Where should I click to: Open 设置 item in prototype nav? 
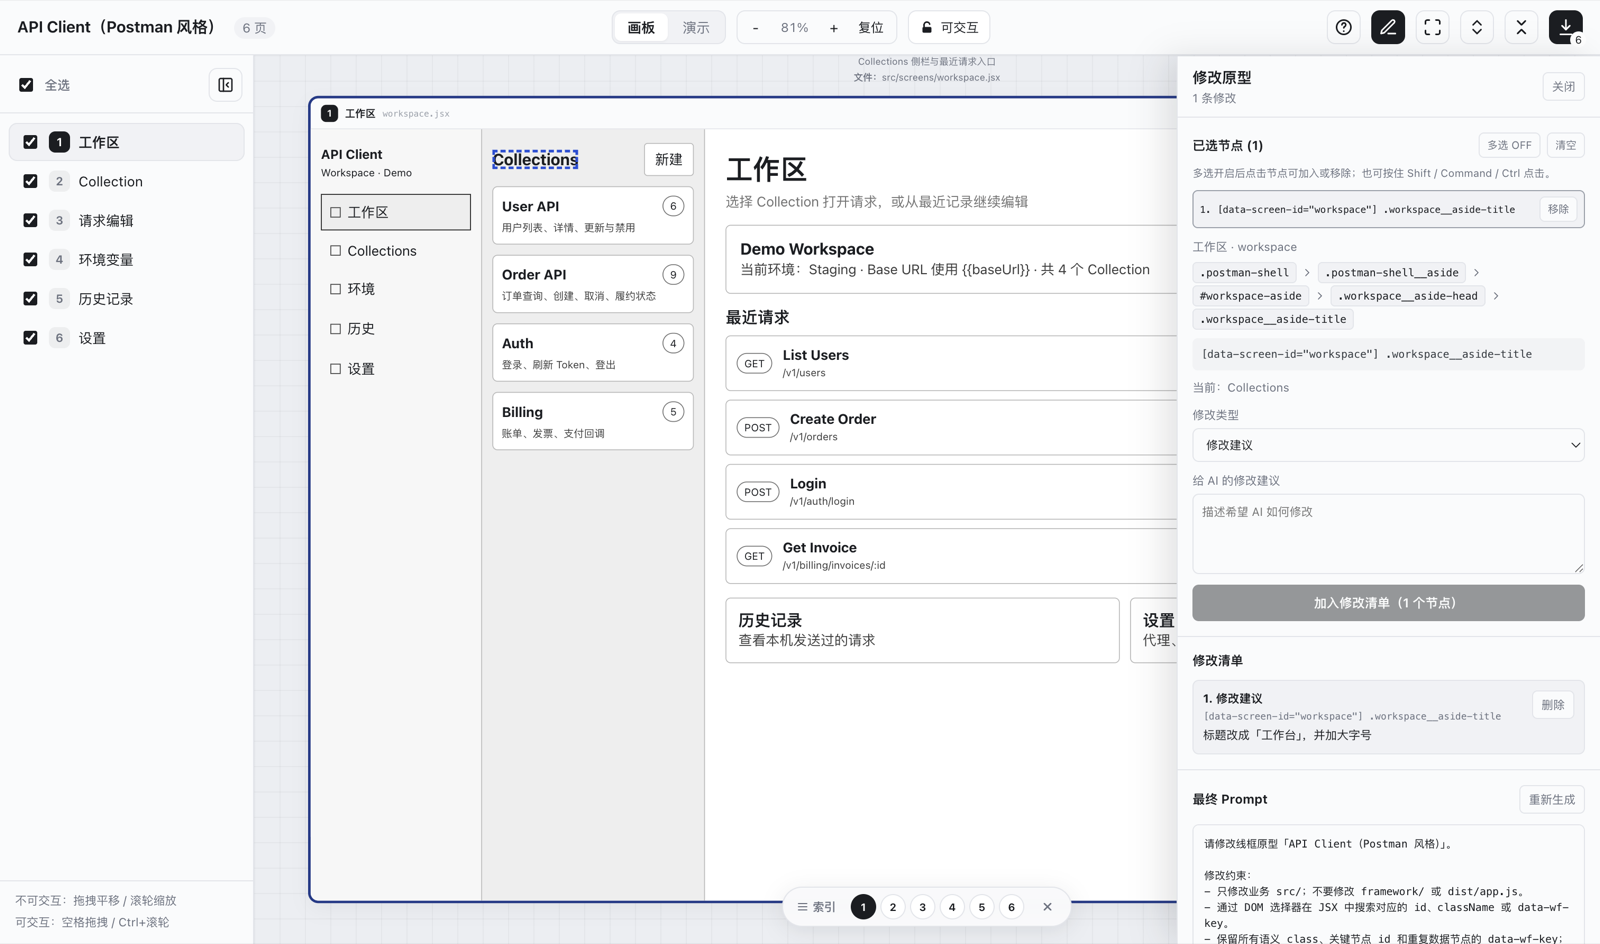pyautogui.click(x=396, y=369)
